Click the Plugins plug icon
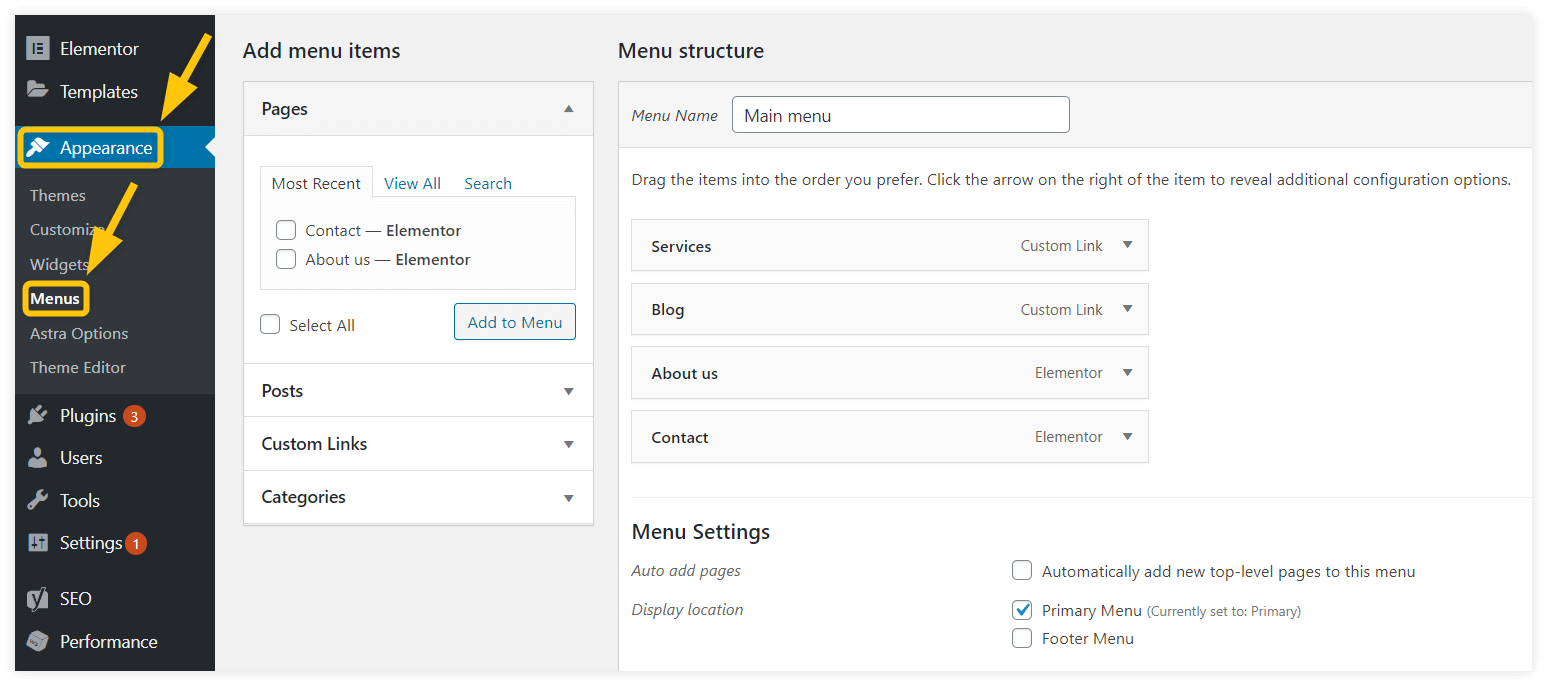1547x686 pixels. 38,415
